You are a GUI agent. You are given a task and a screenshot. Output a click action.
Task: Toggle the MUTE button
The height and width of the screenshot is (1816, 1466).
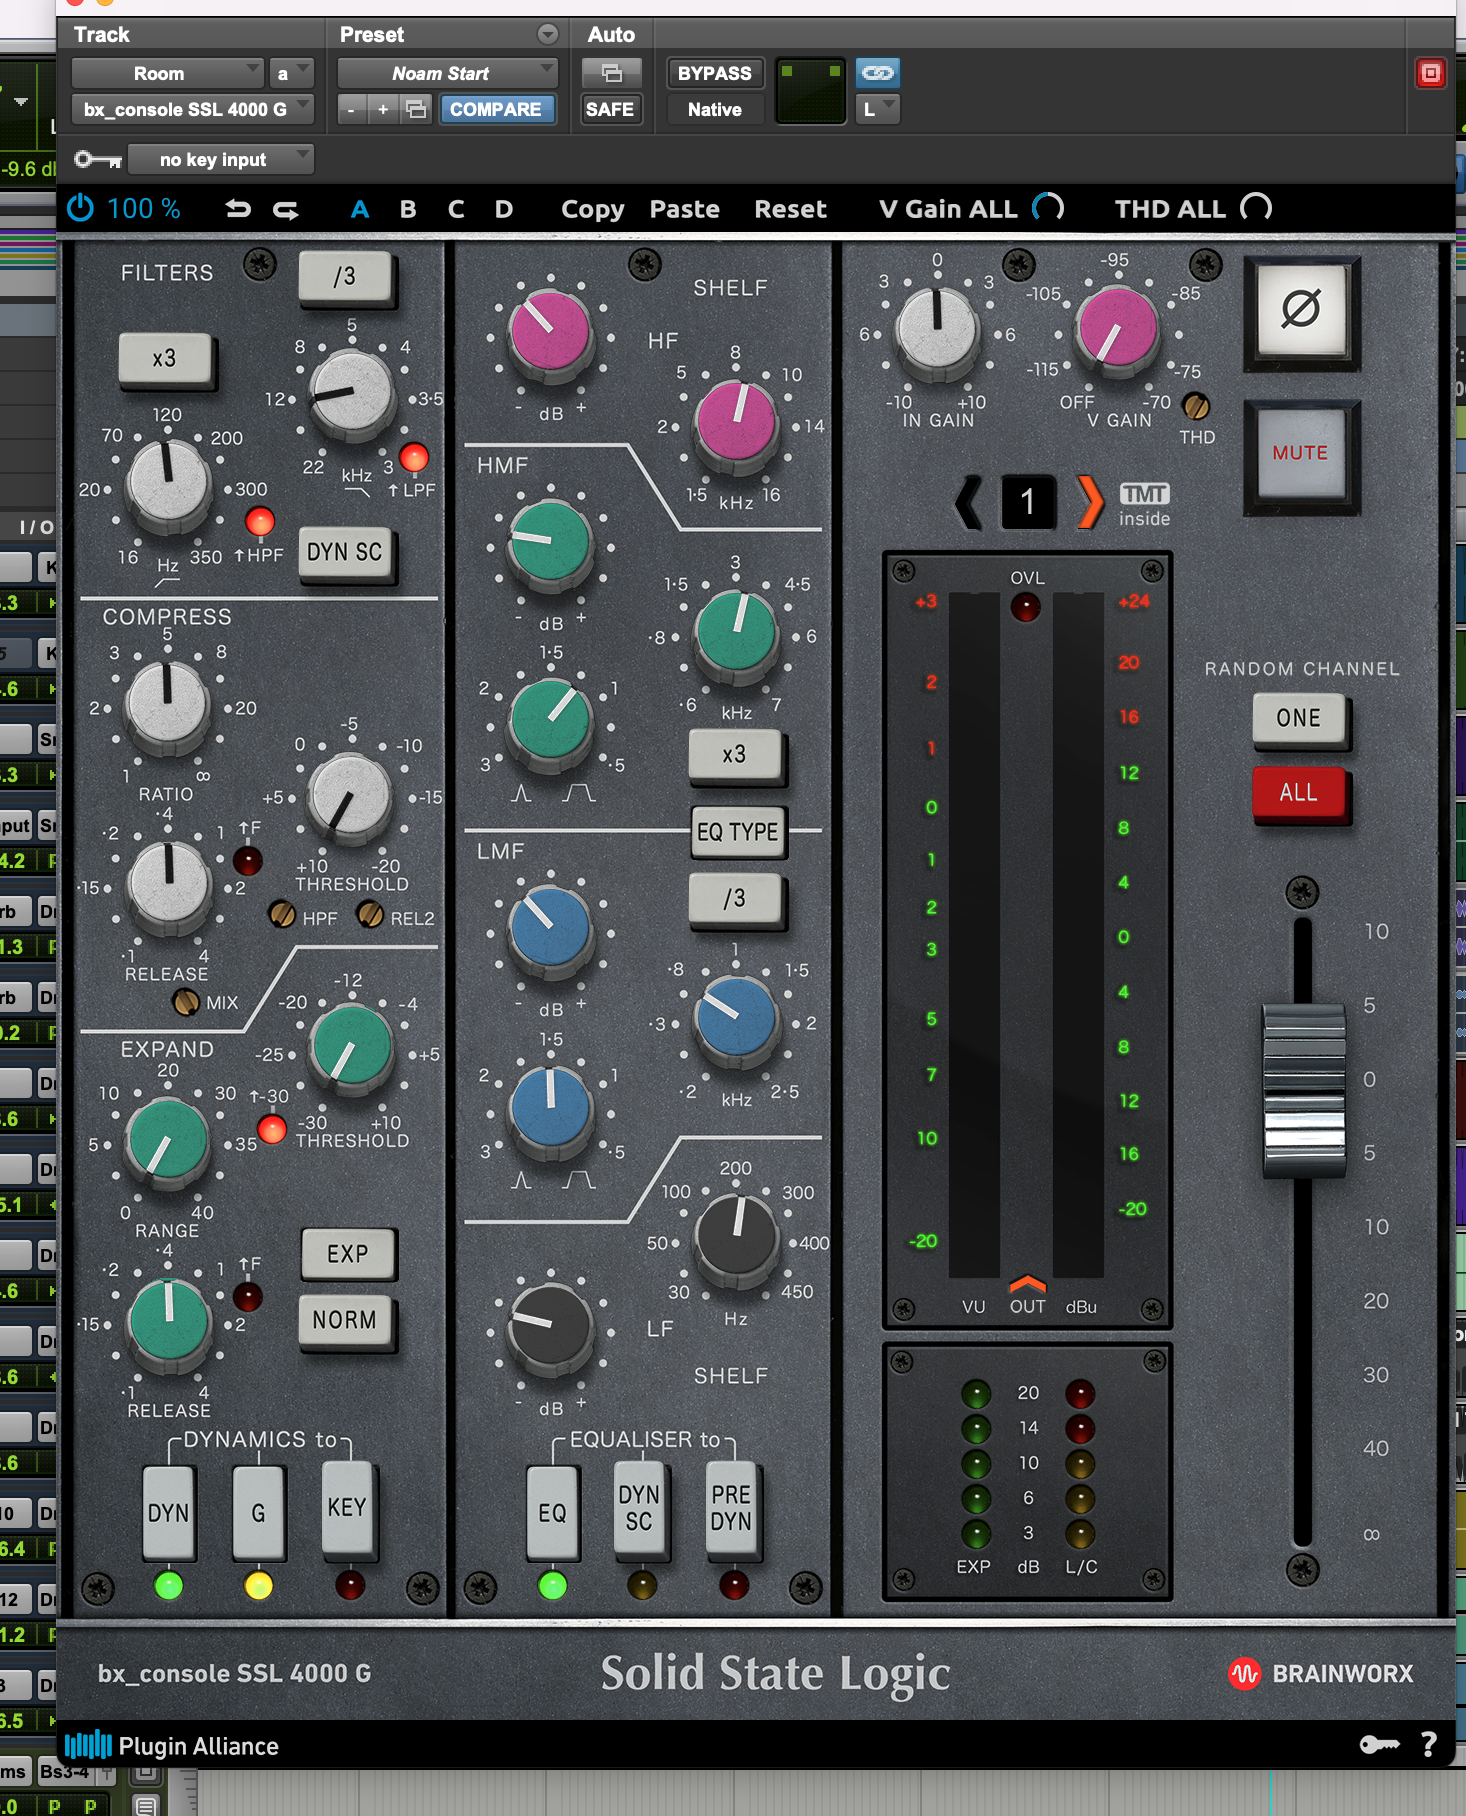click(1300, 453)
